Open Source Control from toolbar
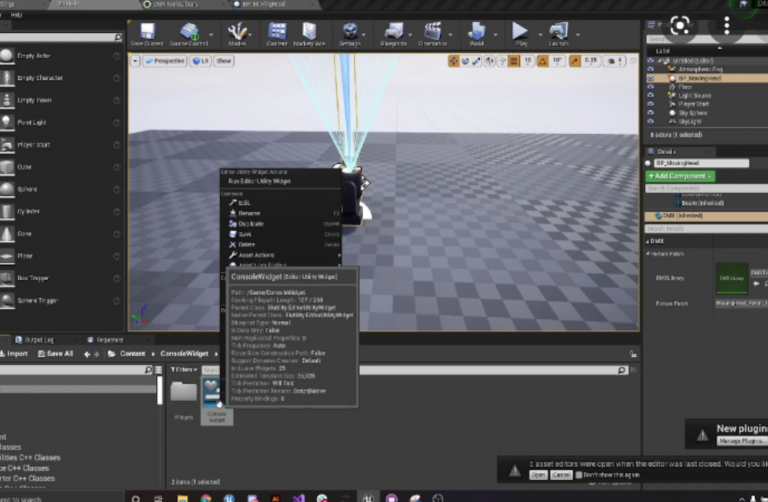 (x=189, y=34)
